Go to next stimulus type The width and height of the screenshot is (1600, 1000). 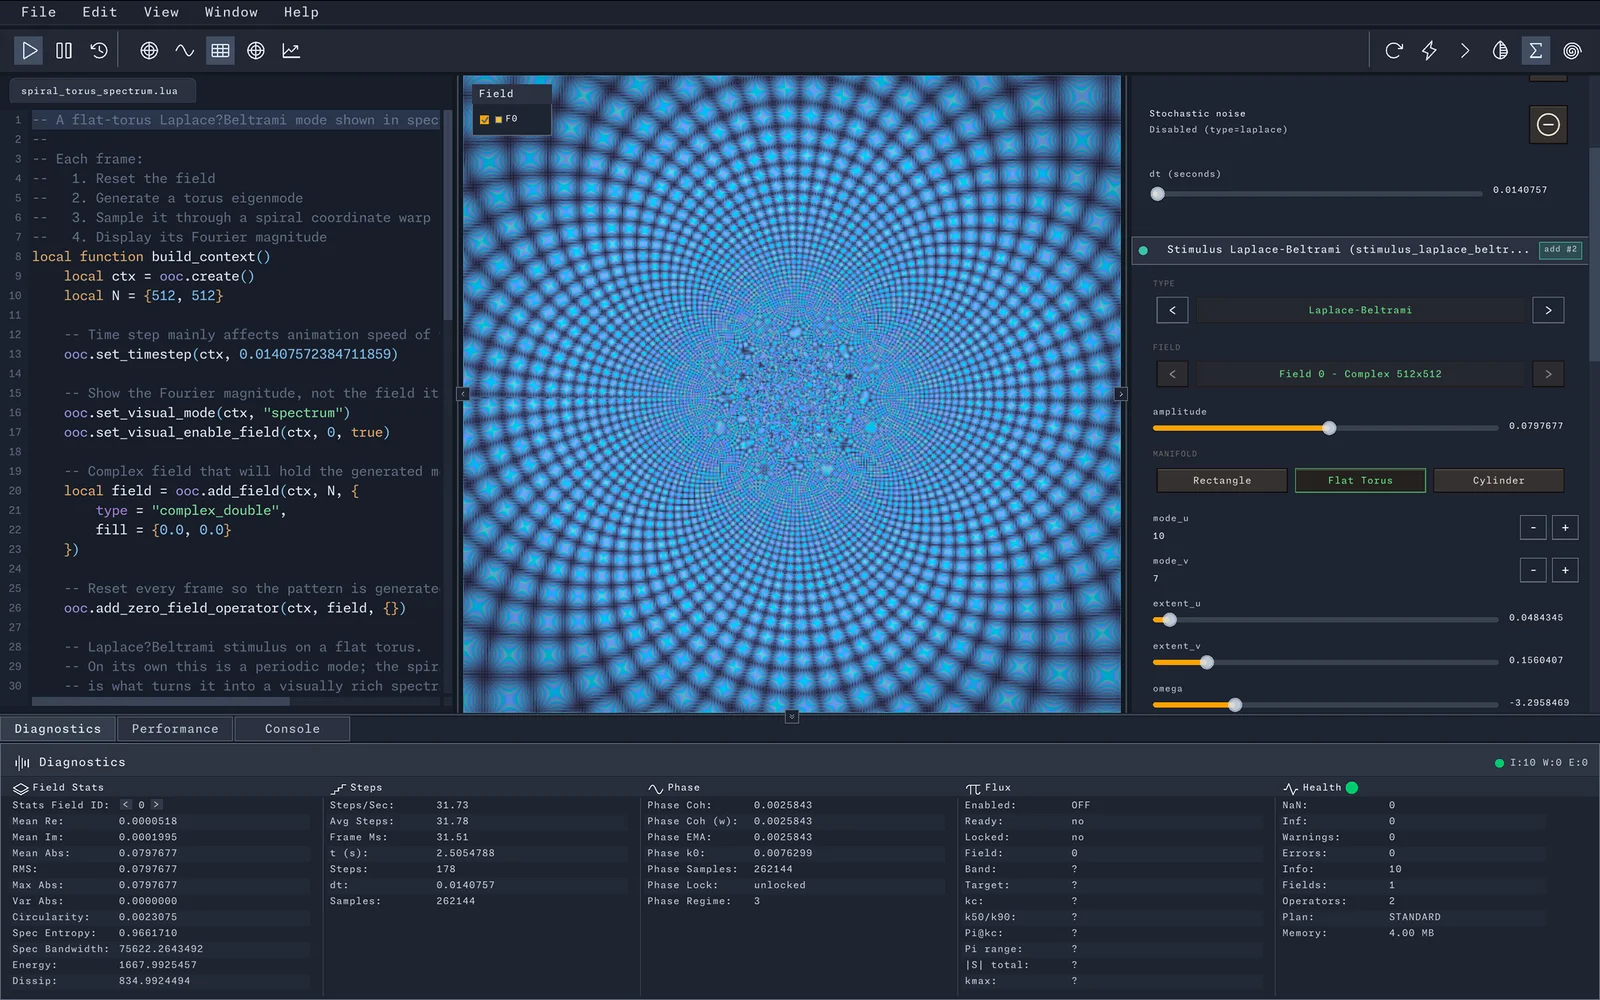1548,310
